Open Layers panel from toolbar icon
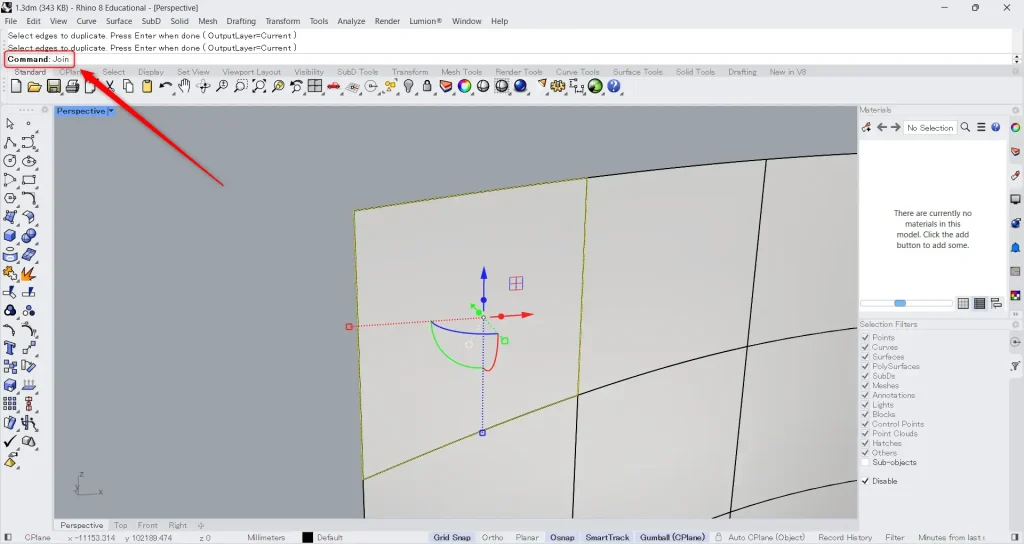 pos(446,86)
